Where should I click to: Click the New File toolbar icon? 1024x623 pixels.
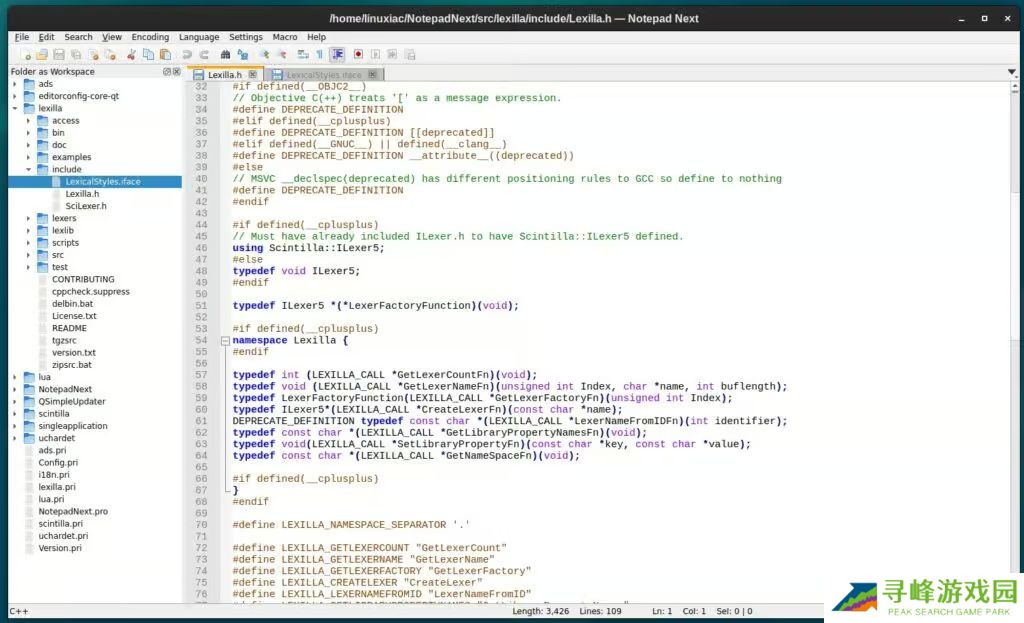tap(26, 54)
